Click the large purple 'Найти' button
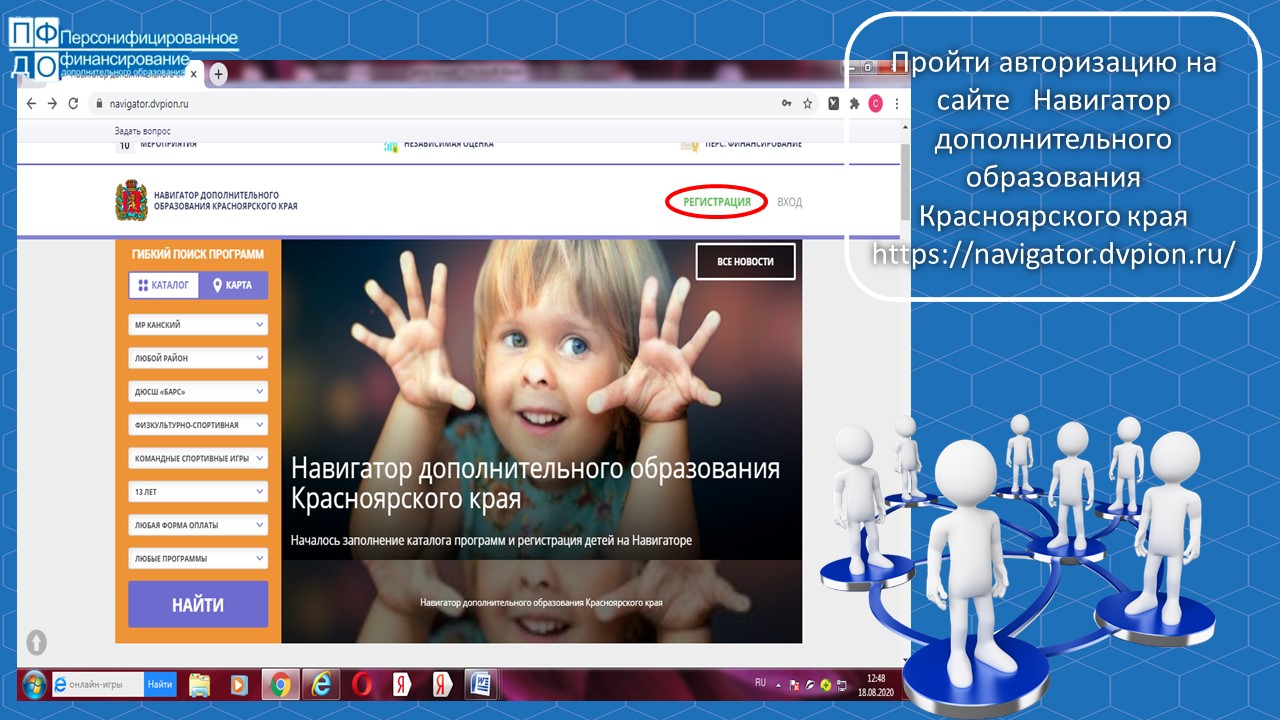Image resolution: width=1280 pixels, height=720 pixels. click(198, 604)
